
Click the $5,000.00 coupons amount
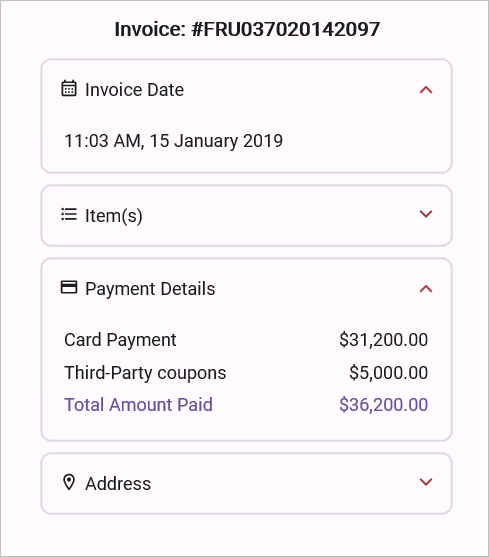389,373
